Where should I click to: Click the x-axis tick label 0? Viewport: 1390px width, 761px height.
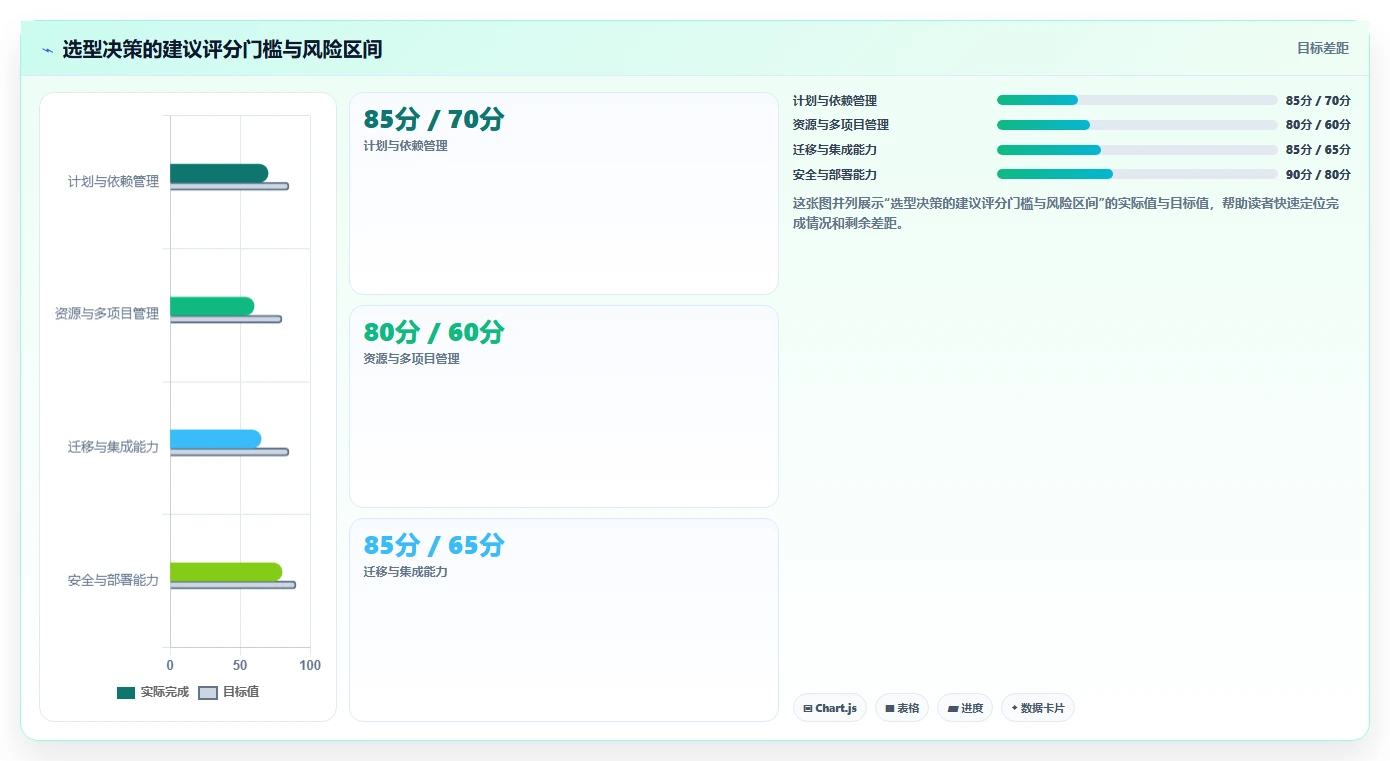(x=170, y=665)
